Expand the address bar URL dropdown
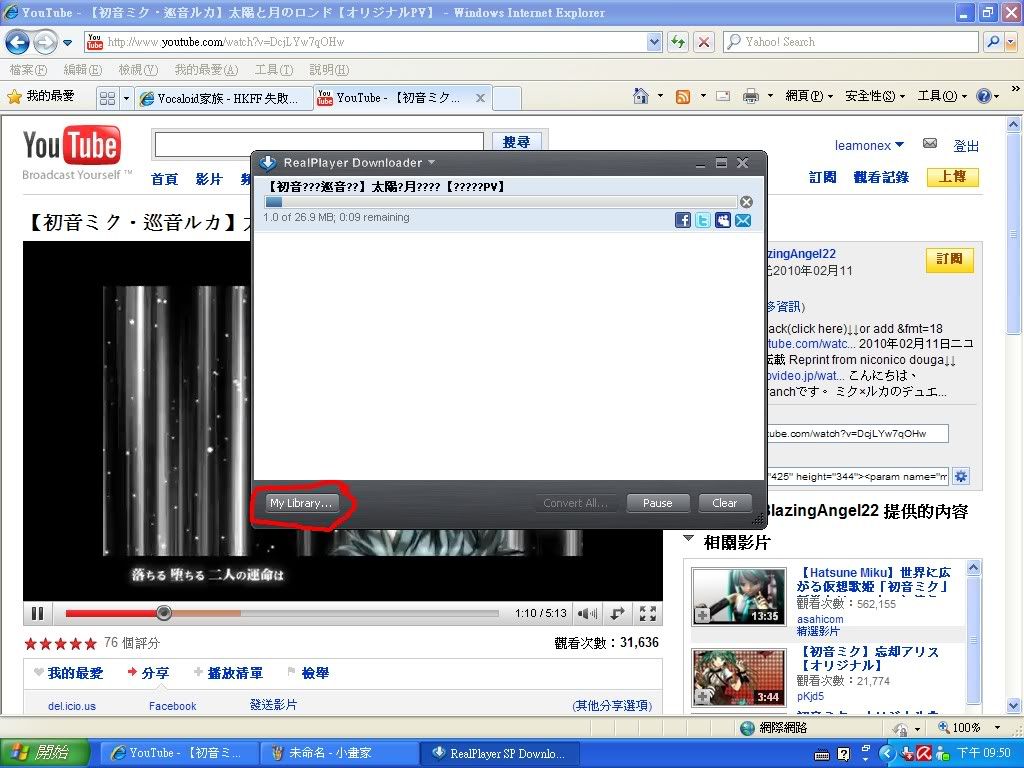 pyautogui.click(x=654, y=42)
